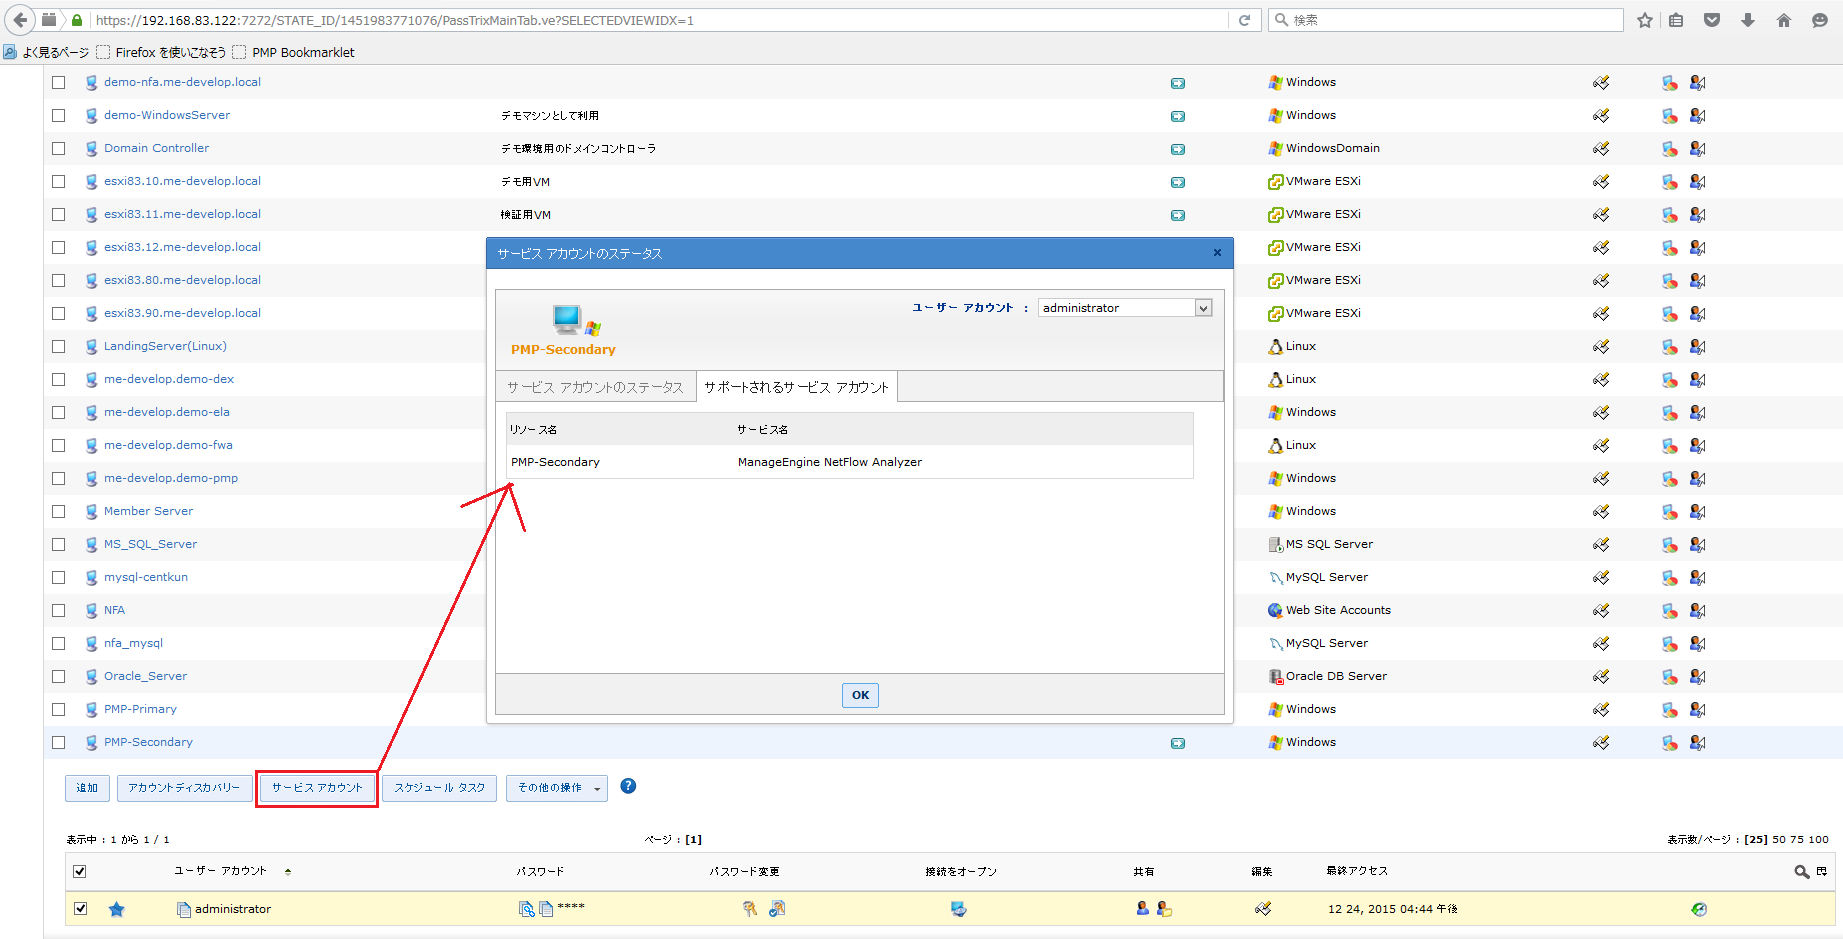Show 100 entries per page

coord(1818,840)
